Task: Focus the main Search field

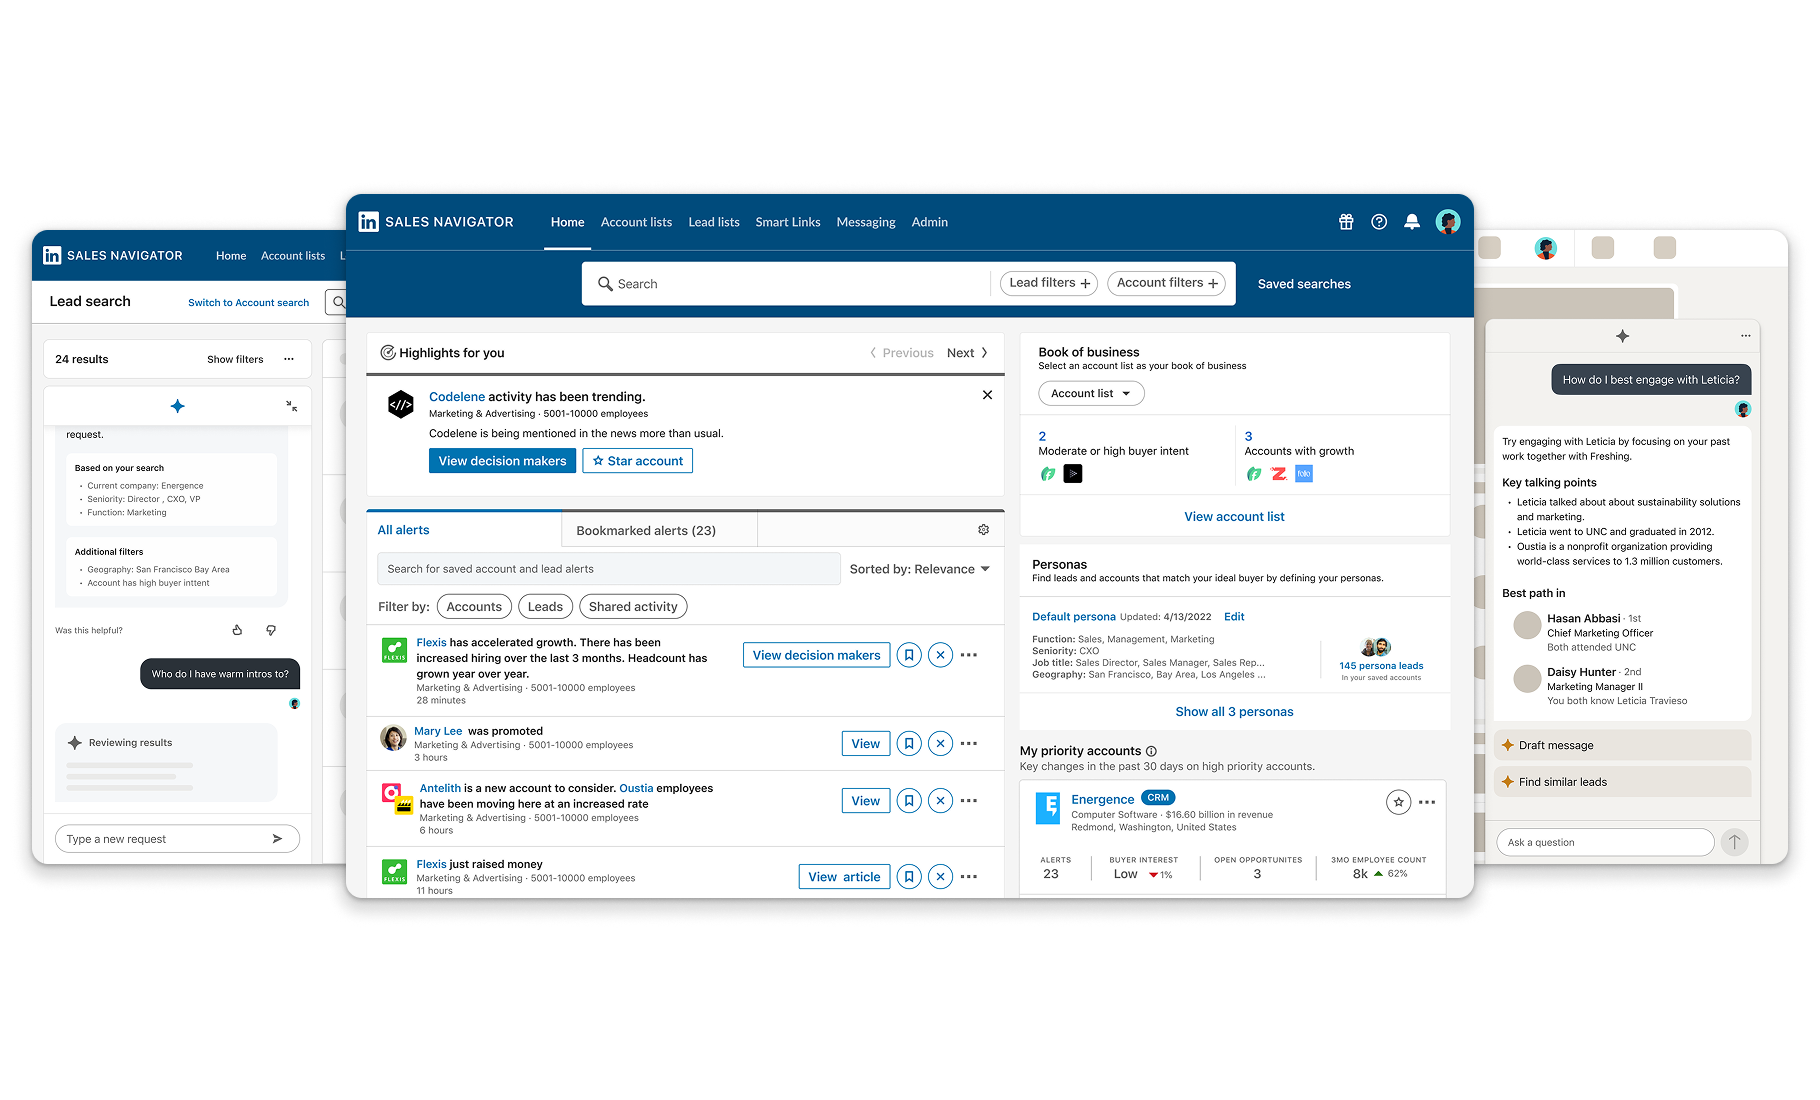Action: pyautogui.click(x=786, y=284)
